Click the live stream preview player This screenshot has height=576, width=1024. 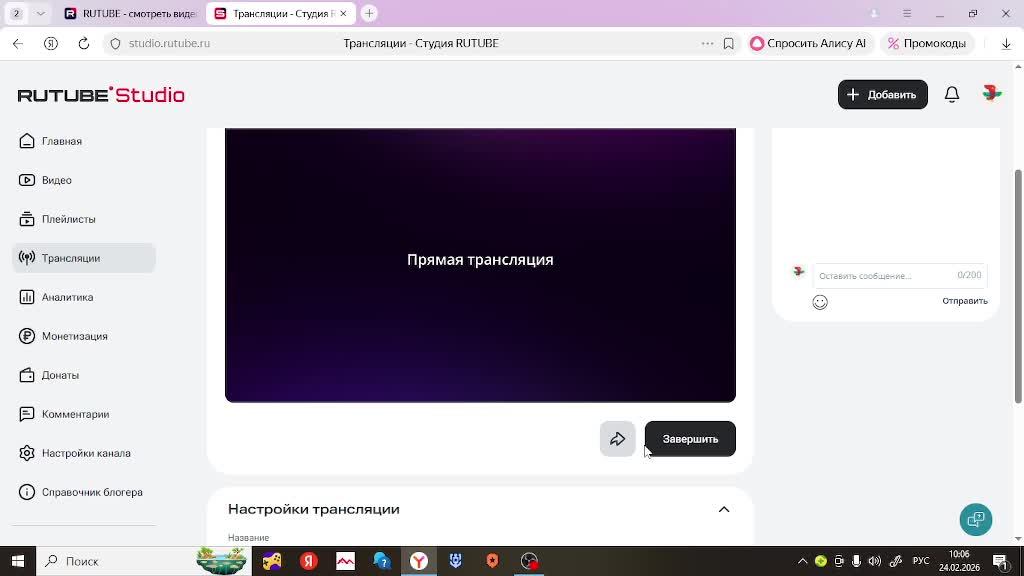coord(480,265)
